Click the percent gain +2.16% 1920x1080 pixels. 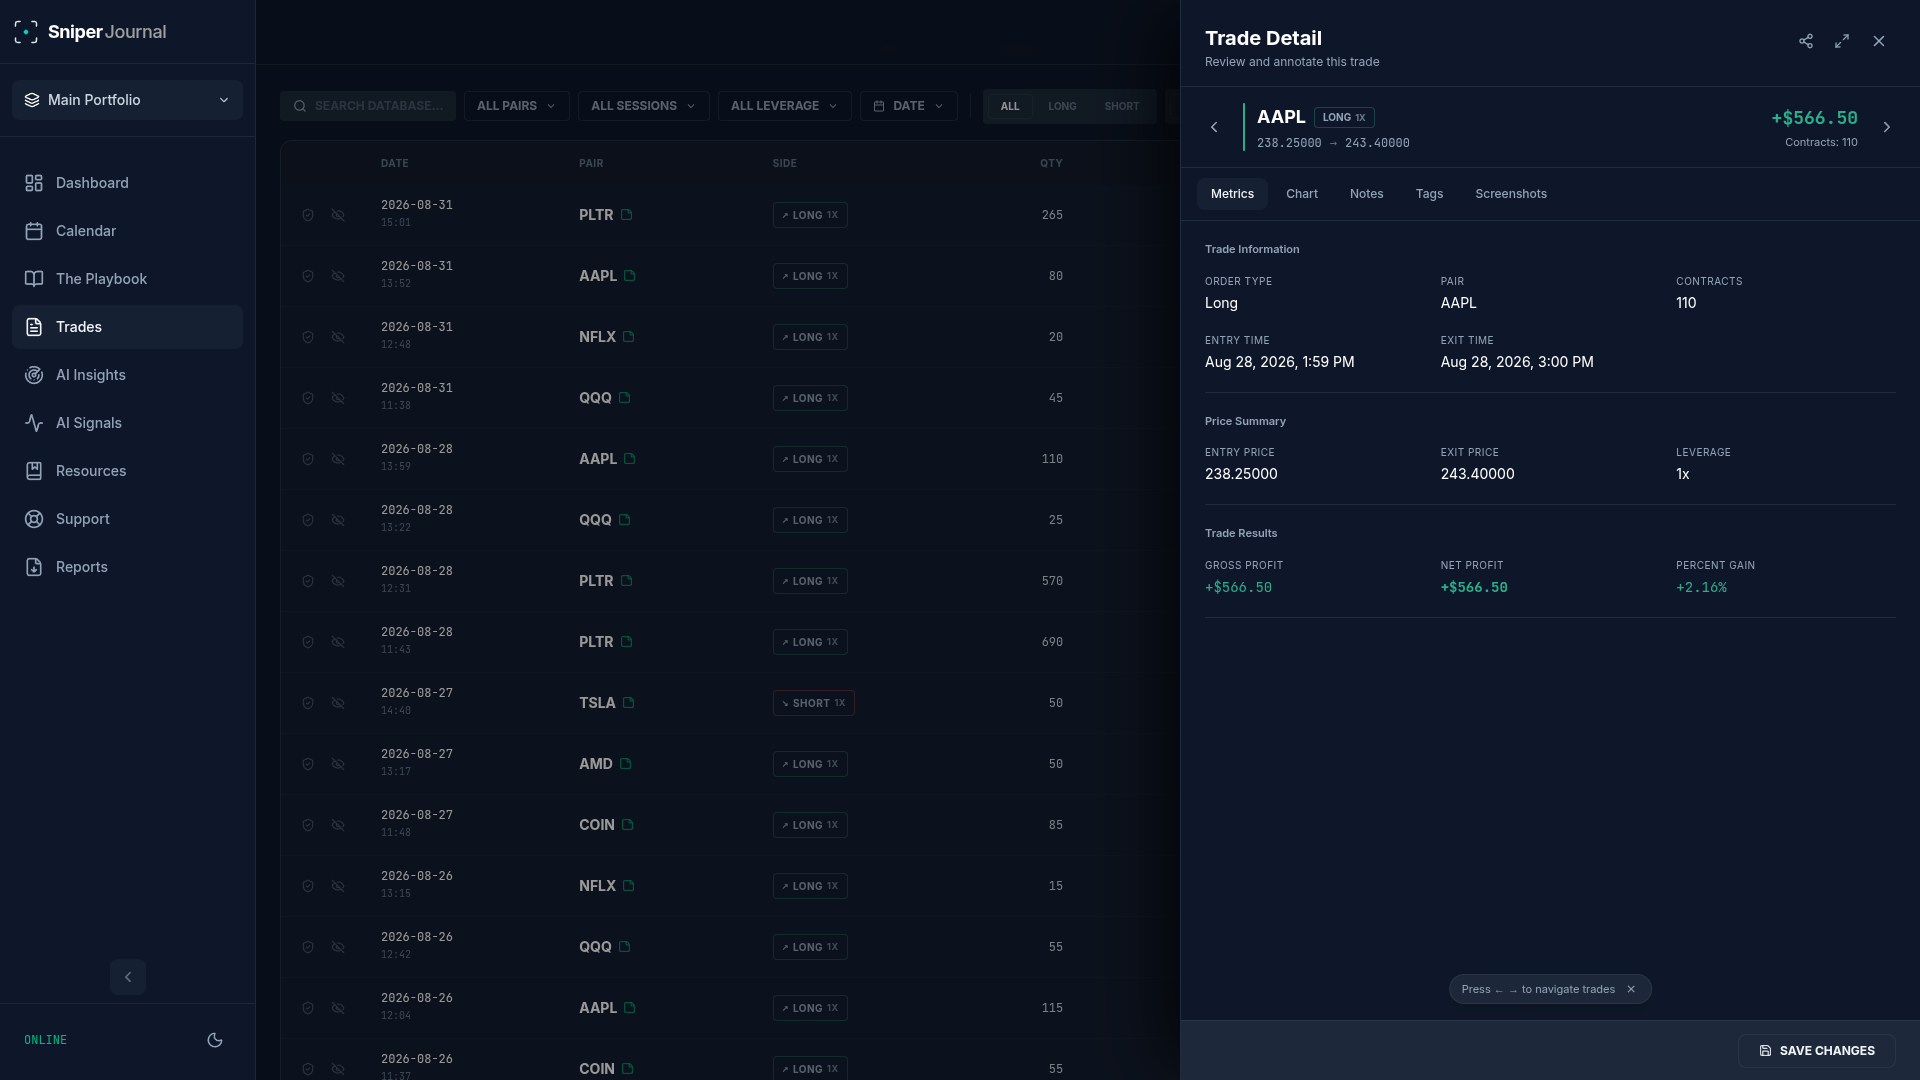(x=1701, y=588)
